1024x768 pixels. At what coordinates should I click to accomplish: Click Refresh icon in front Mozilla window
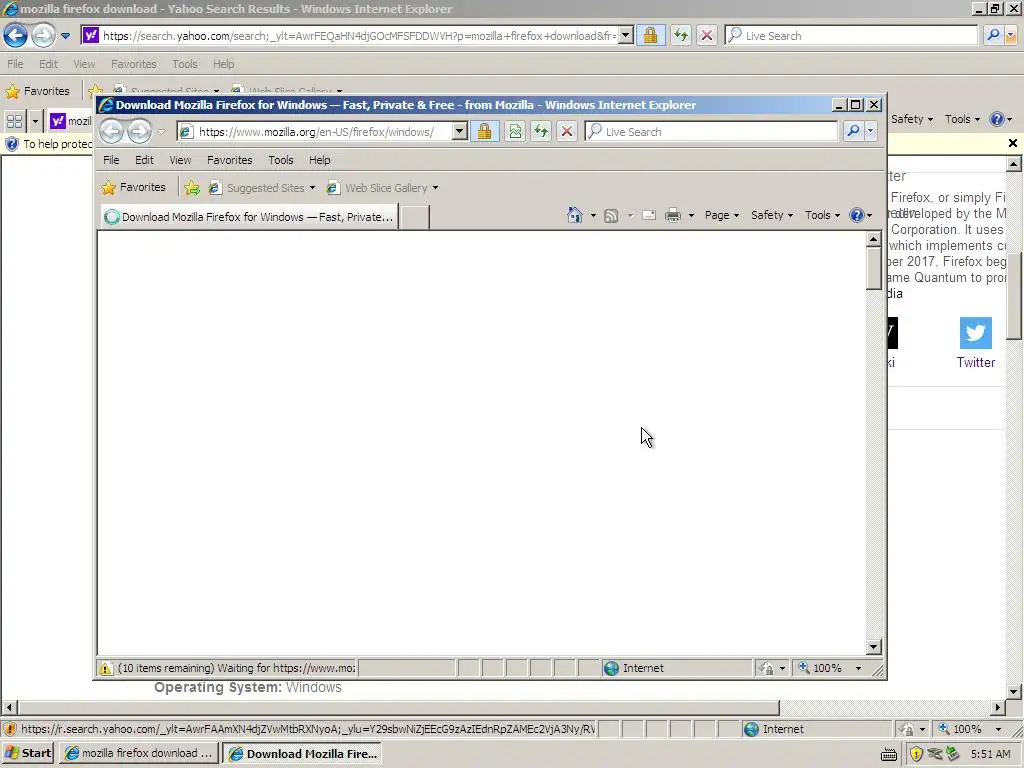(541, 131)
